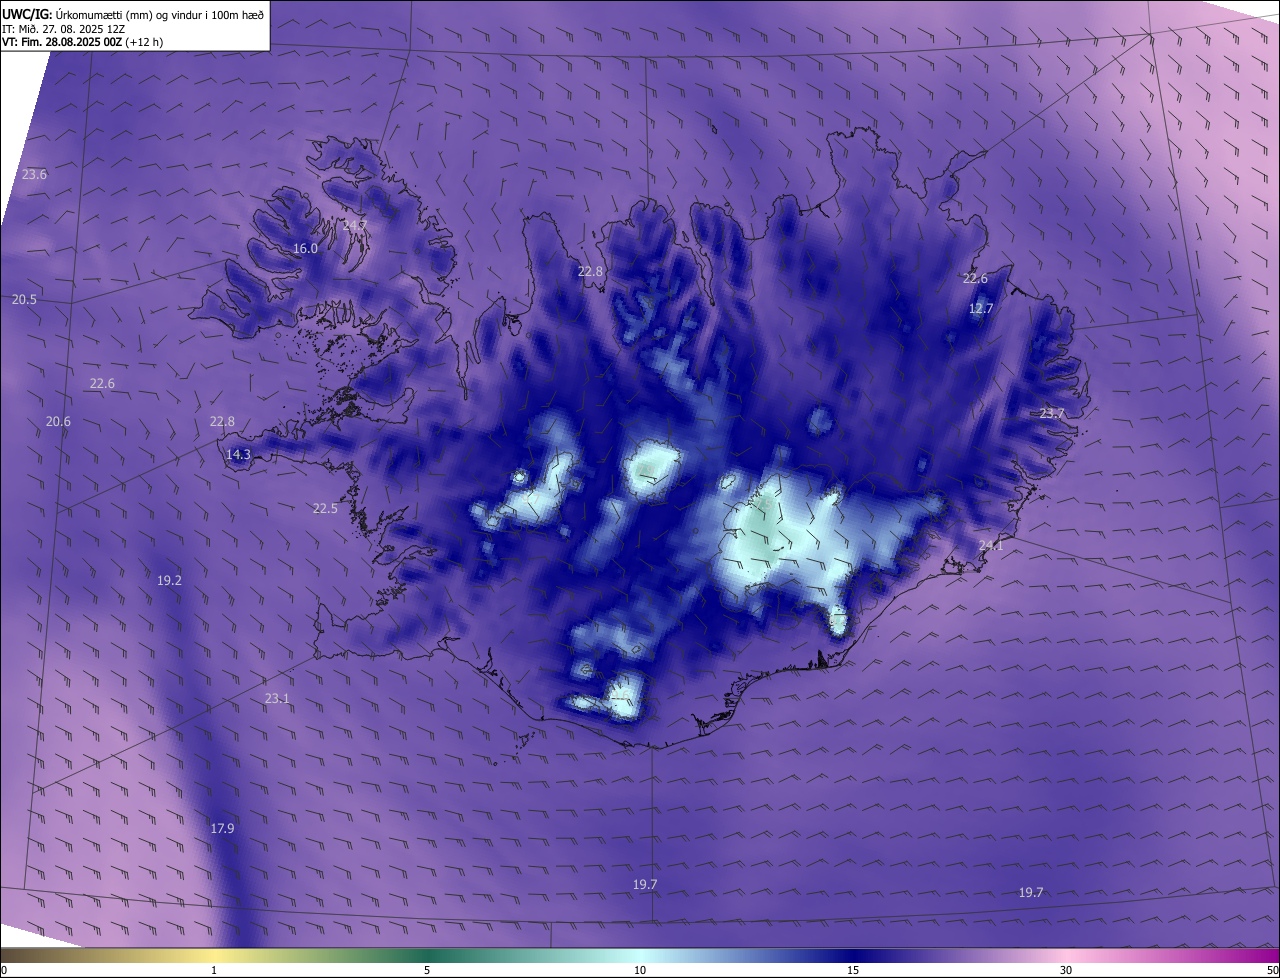Click the colorbar tick label '5'
The width and height of the screenshot is (1280, 978).
coord(427,970)
